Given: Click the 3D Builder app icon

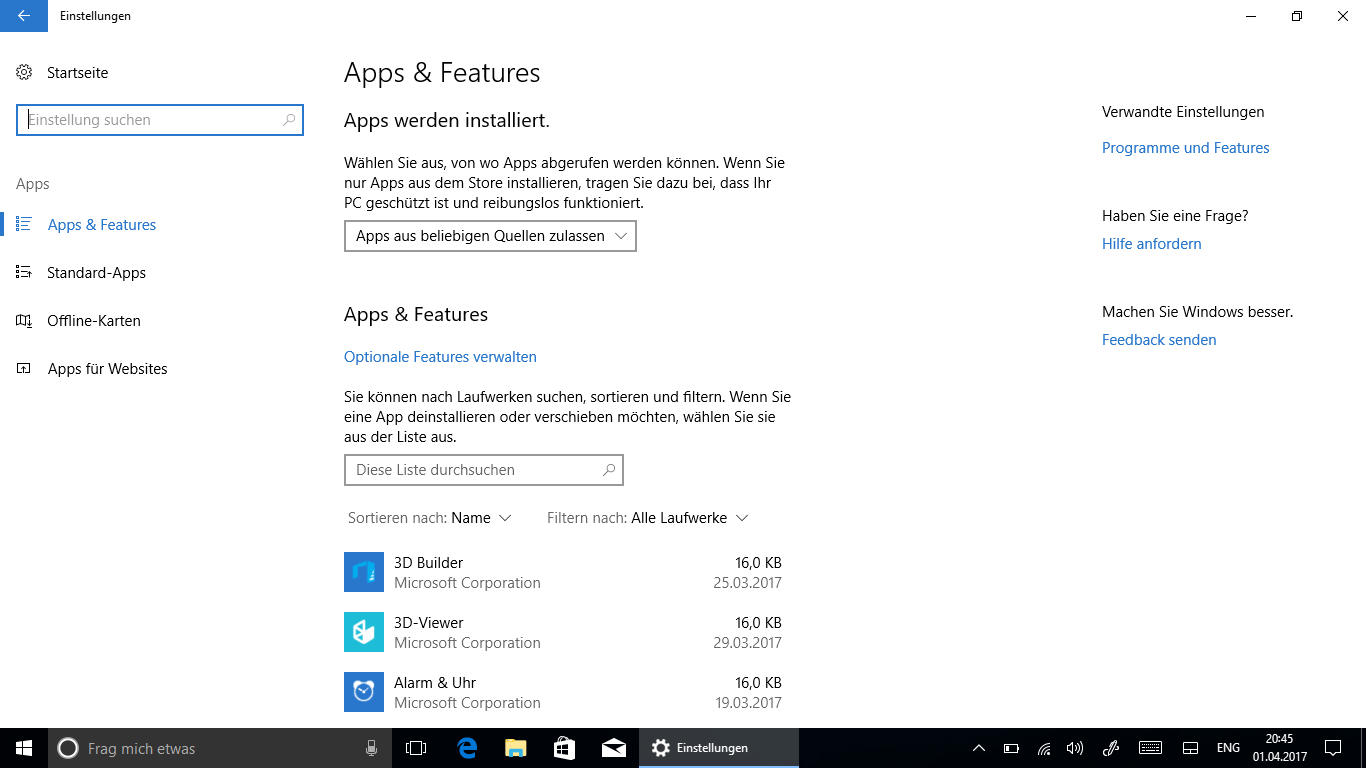Looking at the screenshot, I should pyautogui.click(x=364, y=572).
